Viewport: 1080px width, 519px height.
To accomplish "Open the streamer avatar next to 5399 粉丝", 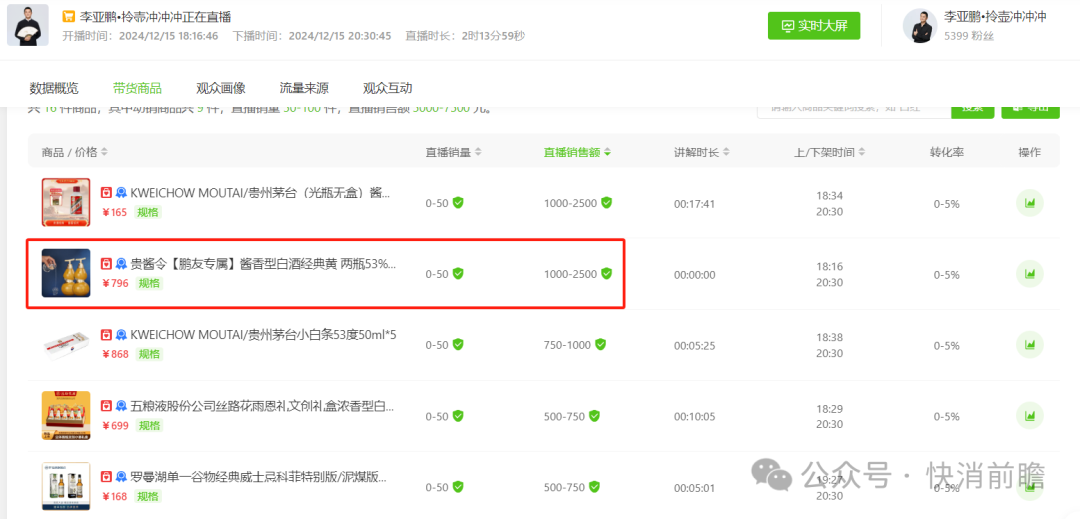I will 920,25.
